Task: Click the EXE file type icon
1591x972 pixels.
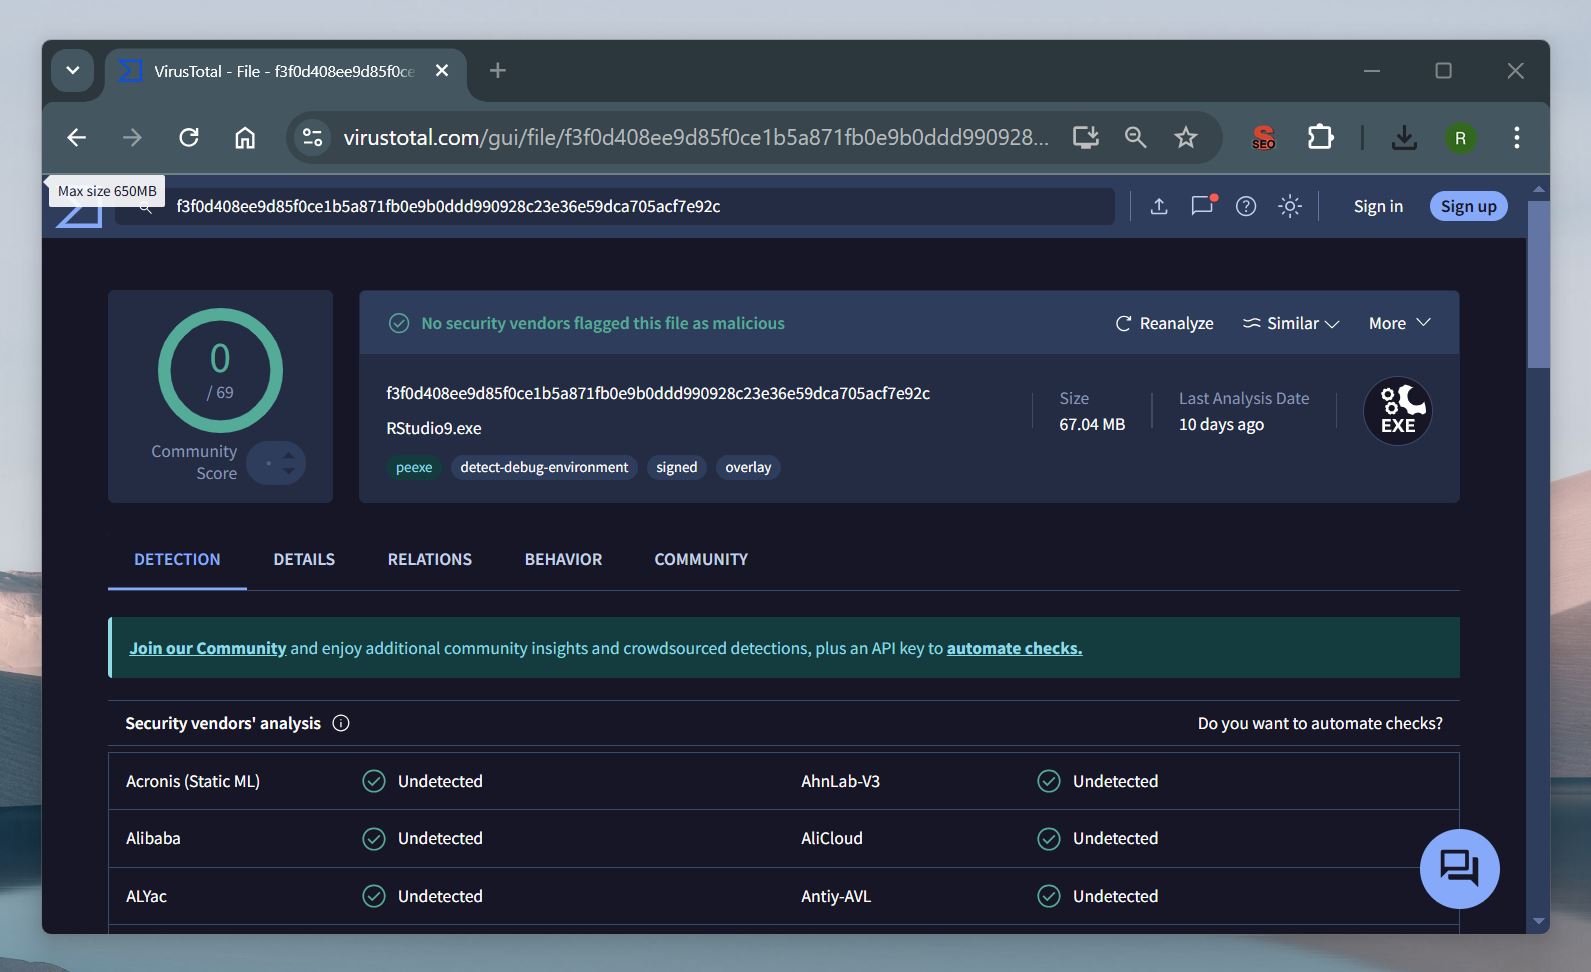Action: pos(1398,411)
